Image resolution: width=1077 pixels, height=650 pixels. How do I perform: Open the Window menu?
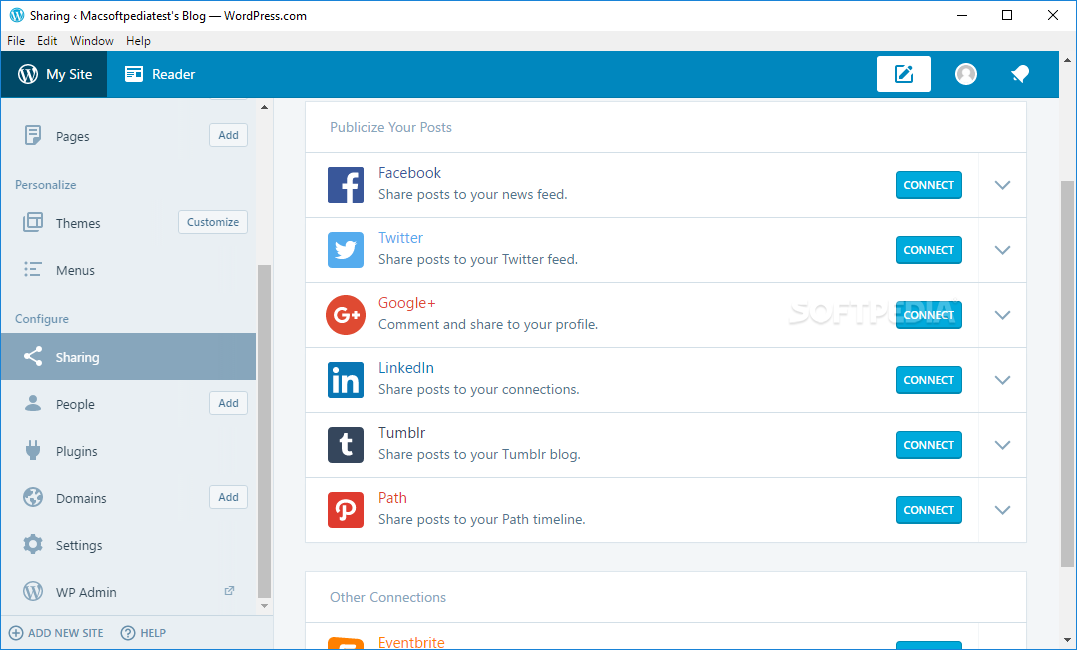point(91,41)
